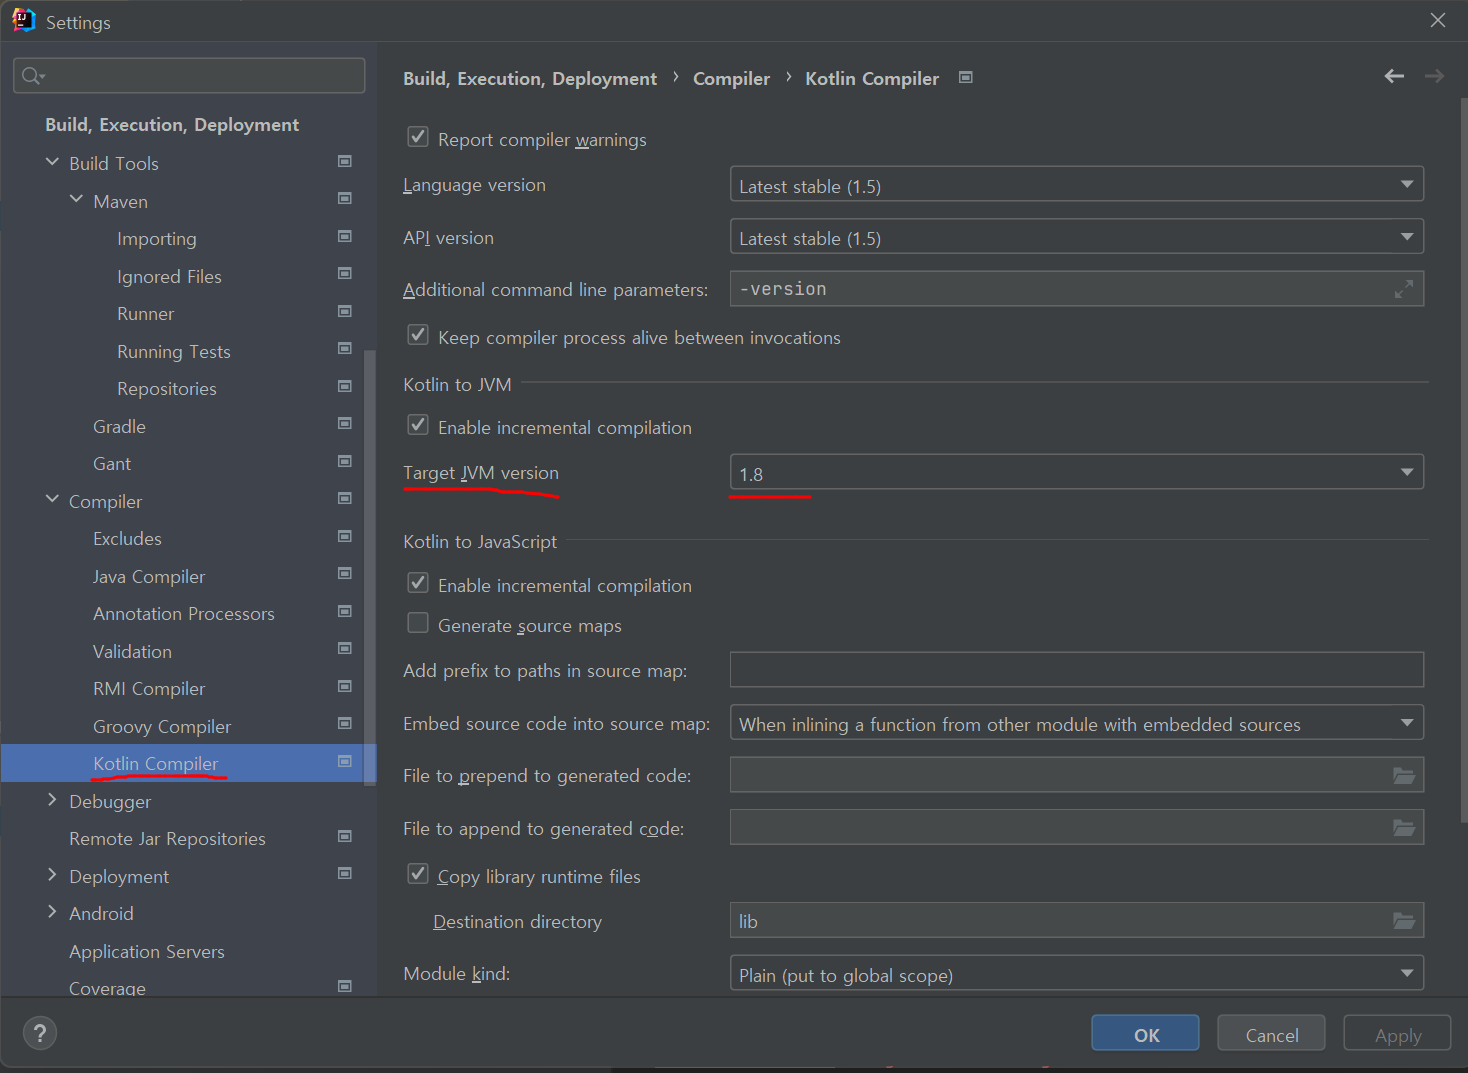This screenshot has width=1468, height=1073.
Task: Click project icon next to Java Compiler
Action: (345, 574)
